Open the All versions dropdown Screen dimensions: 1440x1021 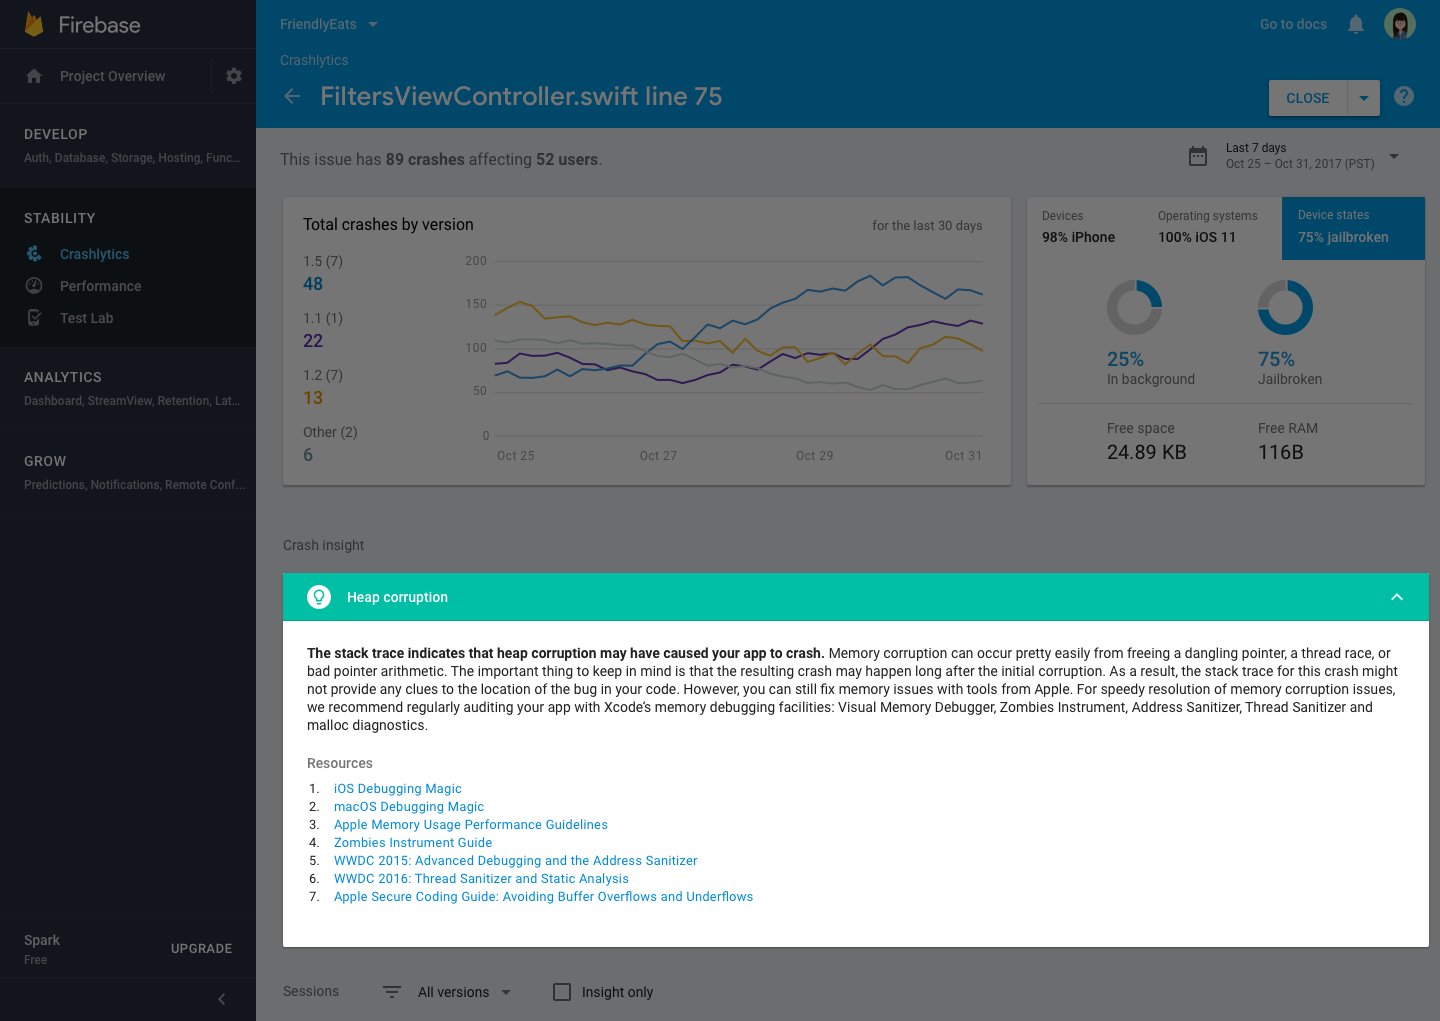(464, 992)
